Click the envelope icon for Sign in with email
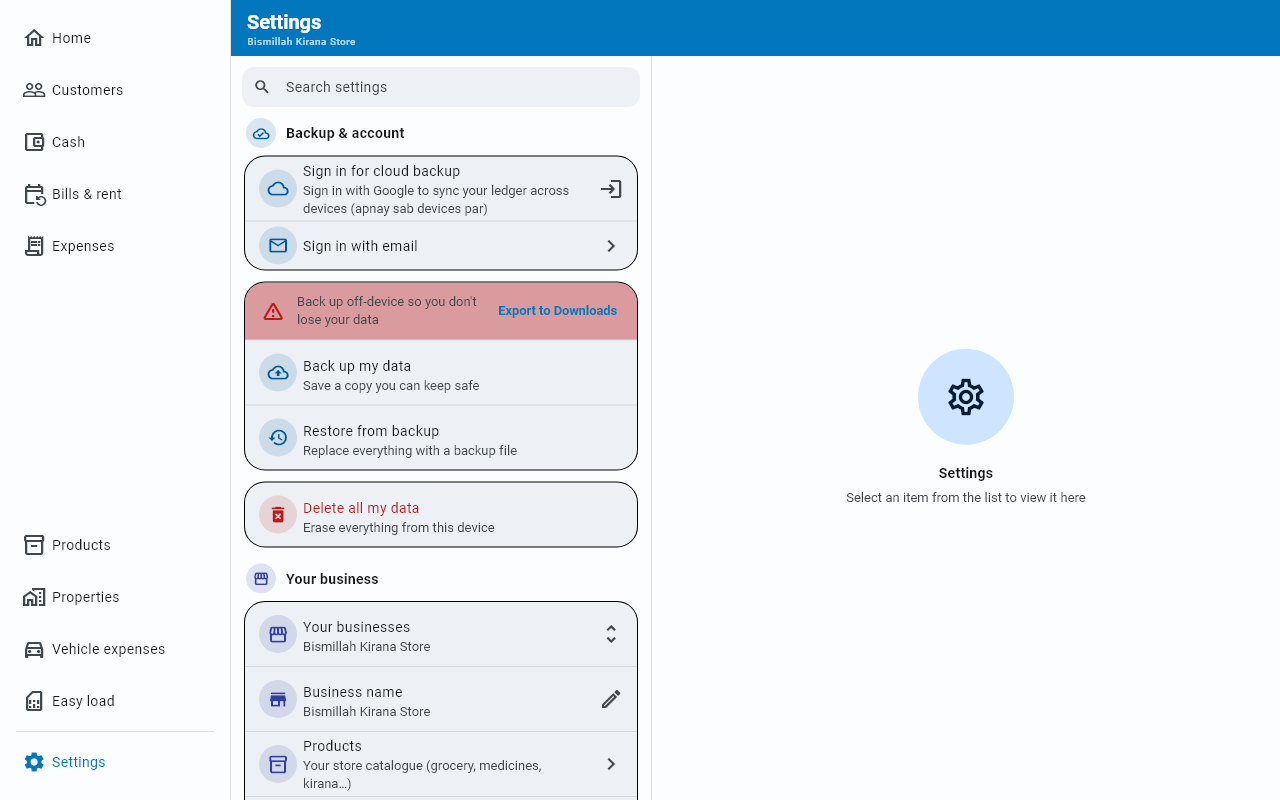This screenshot has width=1280, height=800. (x=278, y=246)
